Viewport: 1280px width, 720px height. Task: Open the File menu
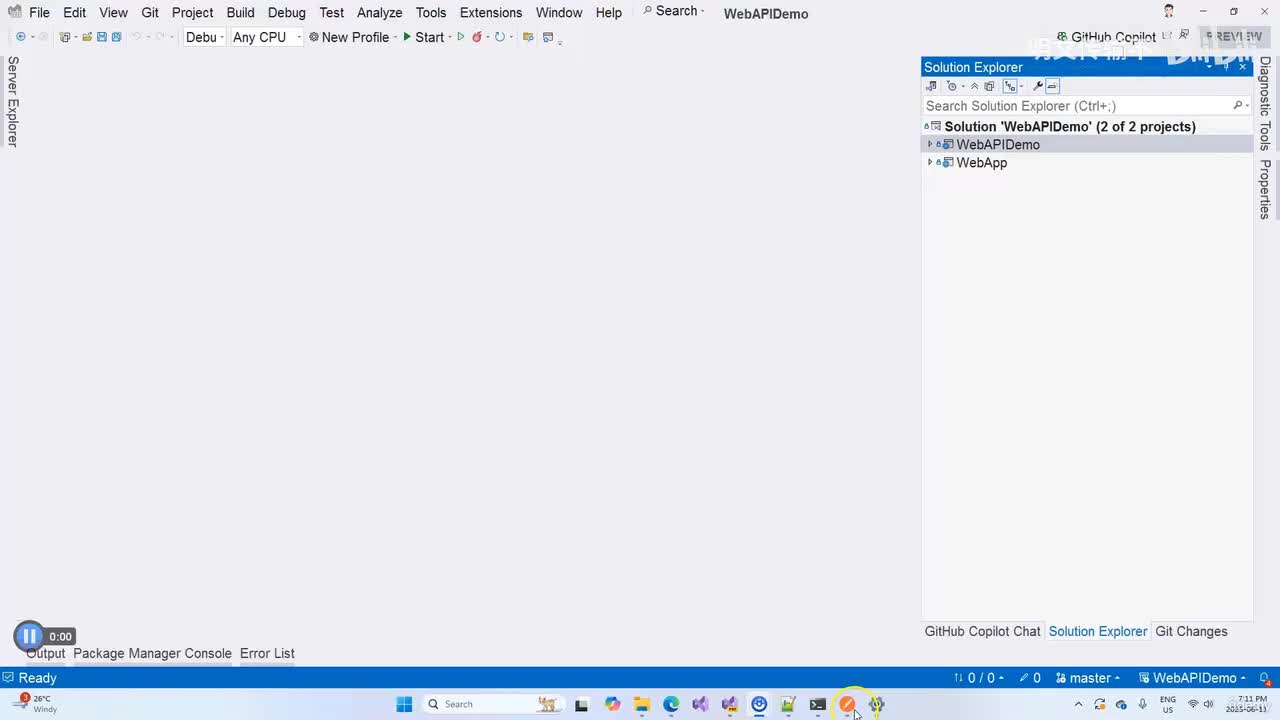pos(39,13)
